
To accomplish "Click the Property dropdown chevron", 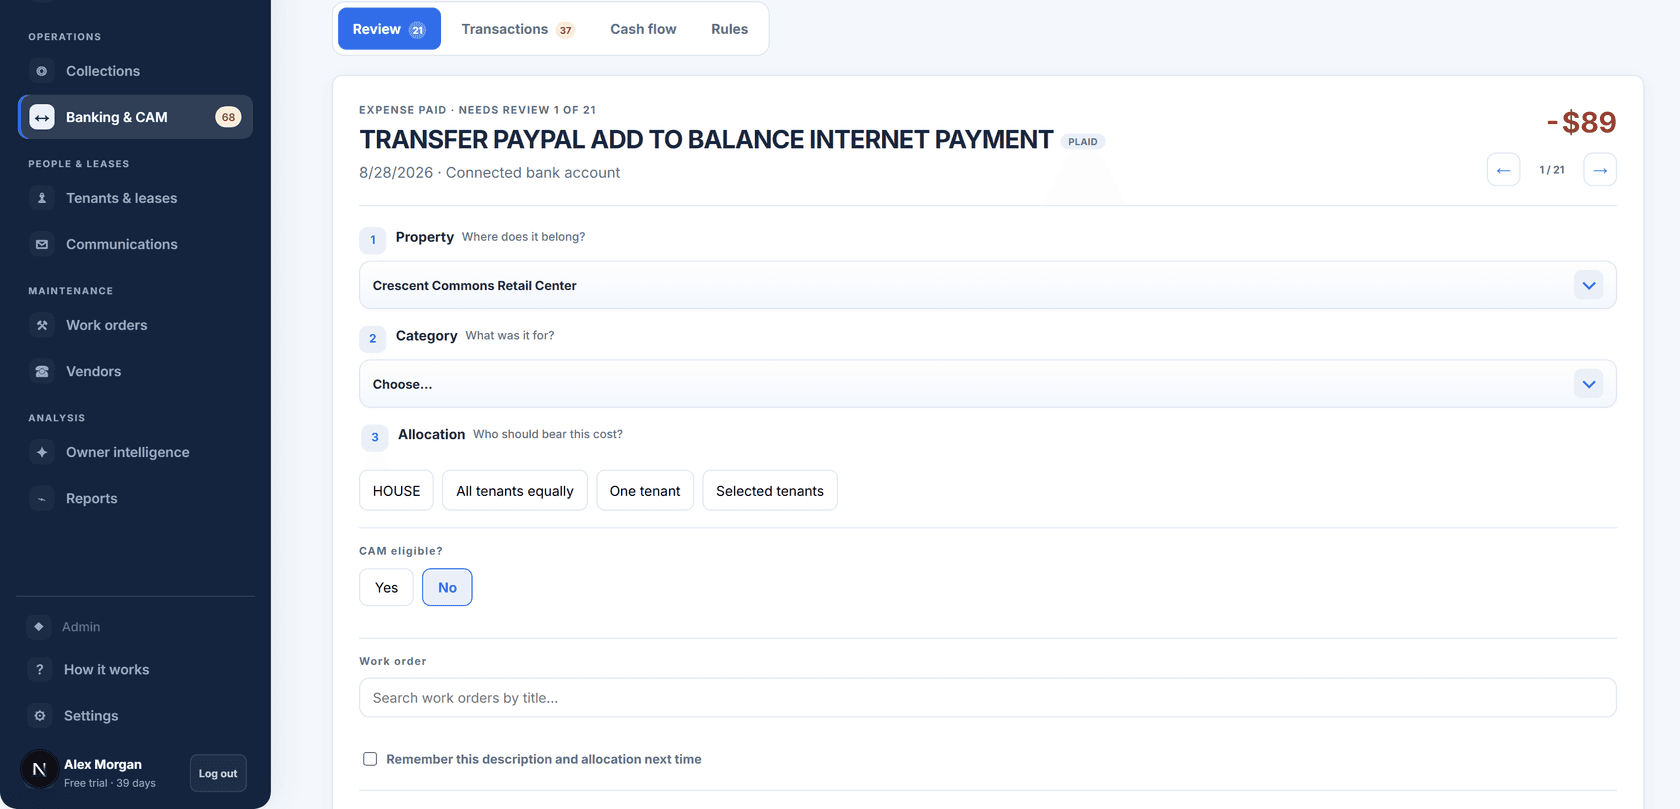I will coord(1588,285).
